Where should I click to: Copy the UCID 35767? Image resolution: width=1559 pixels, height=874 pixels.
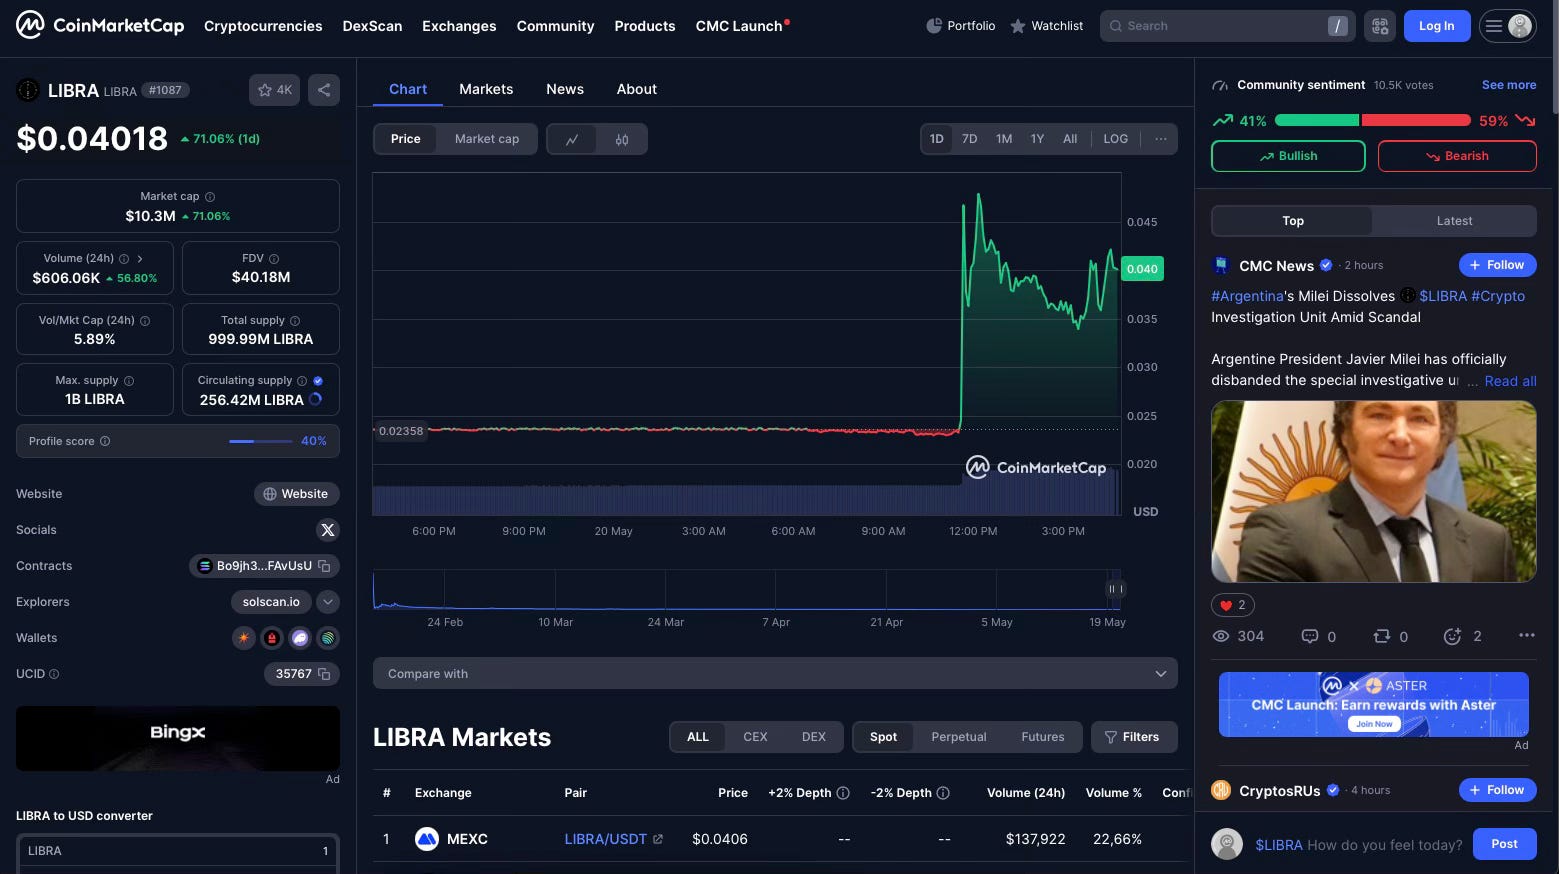pyautogui.click(x=324, y=674)
